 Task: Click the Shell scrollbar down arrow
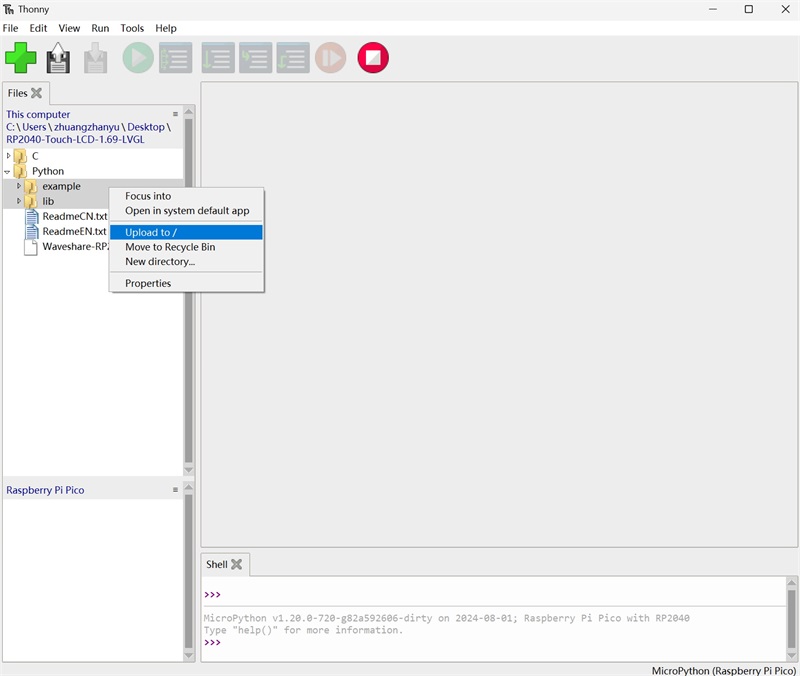coord(791,656)
